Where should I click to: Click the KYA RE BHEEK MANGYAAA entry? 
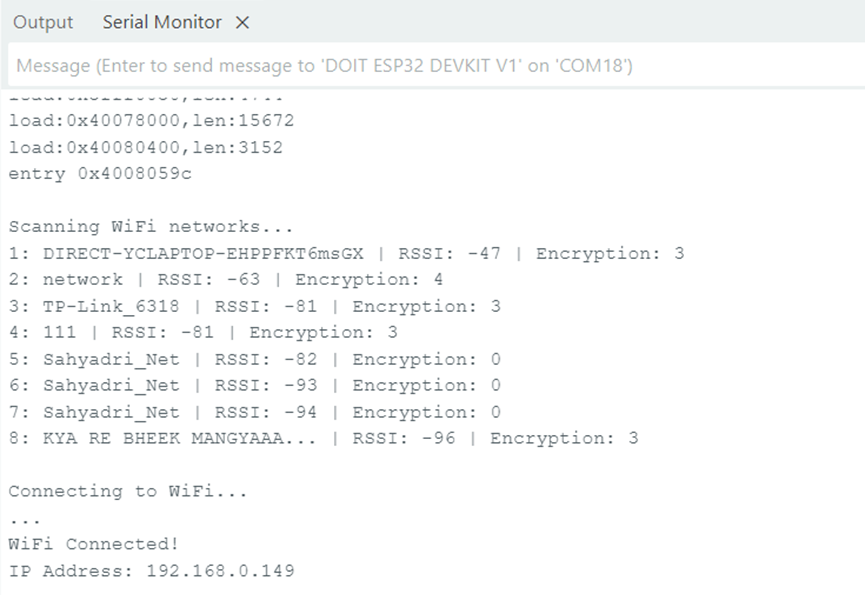(323, 438)
